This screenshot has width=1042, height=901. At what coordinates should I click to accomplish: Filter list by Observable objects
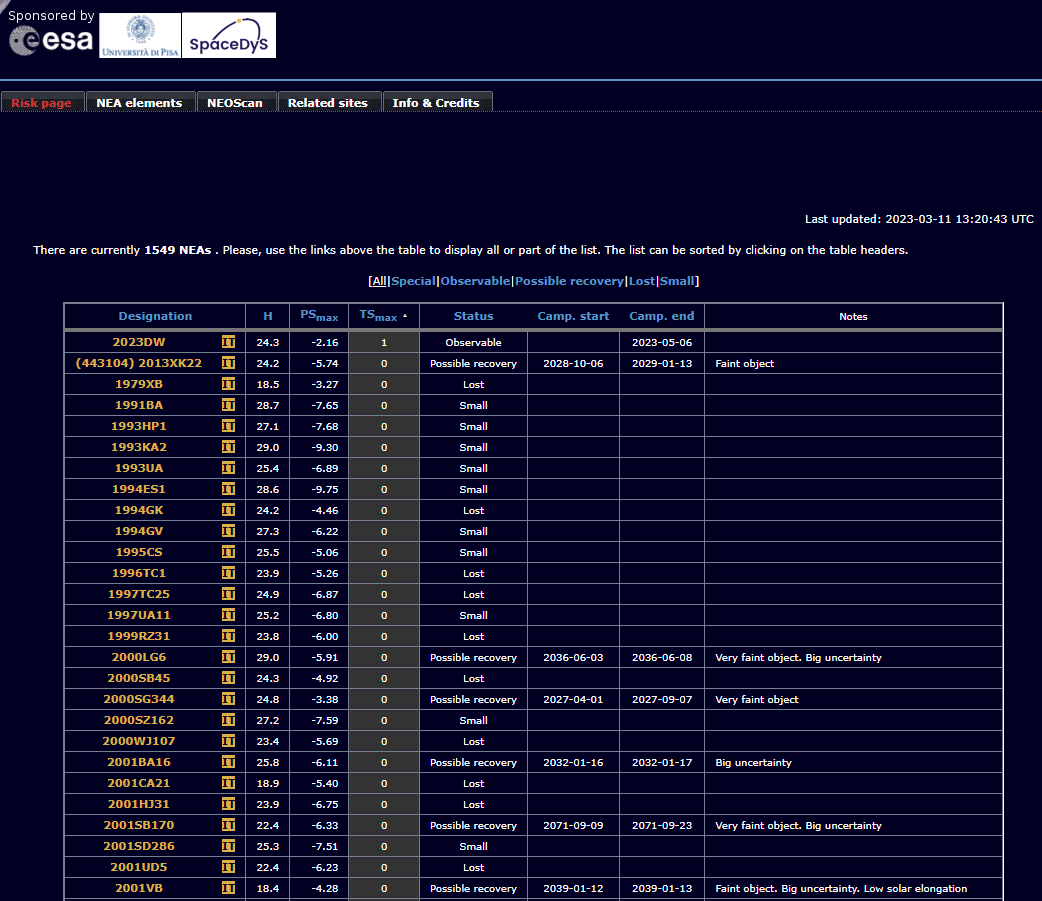[x=475, y=281]
